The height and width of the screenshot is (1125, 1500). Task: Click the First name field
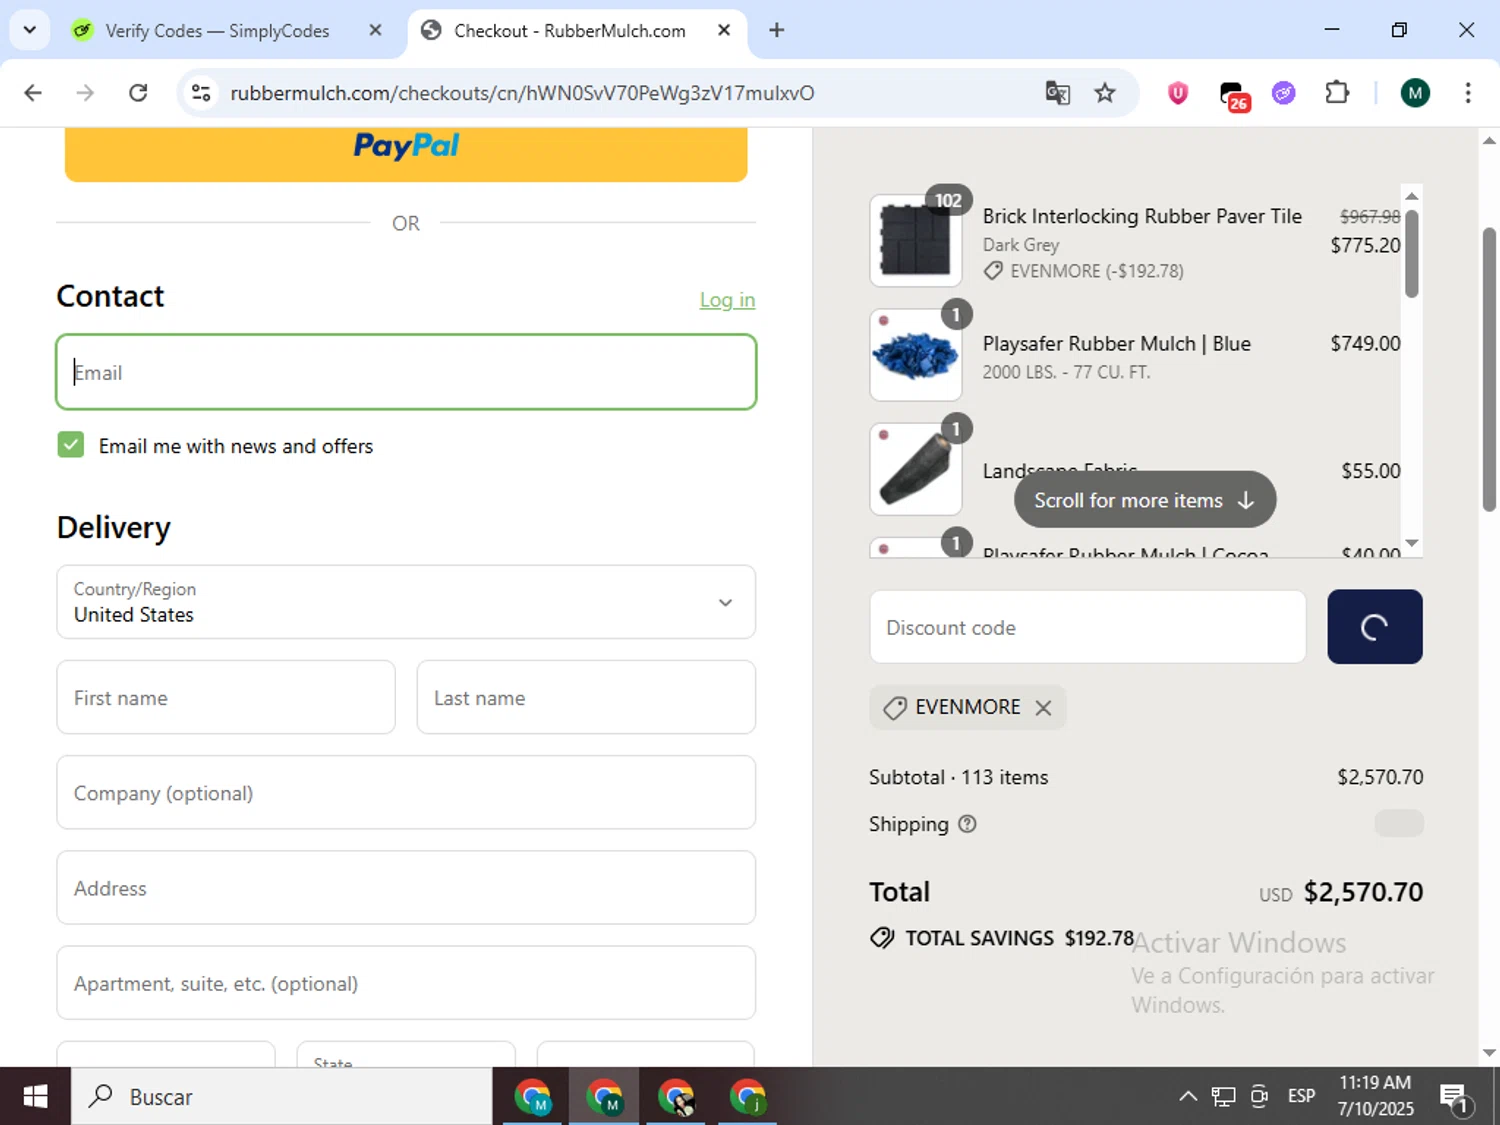coord(226,697)
